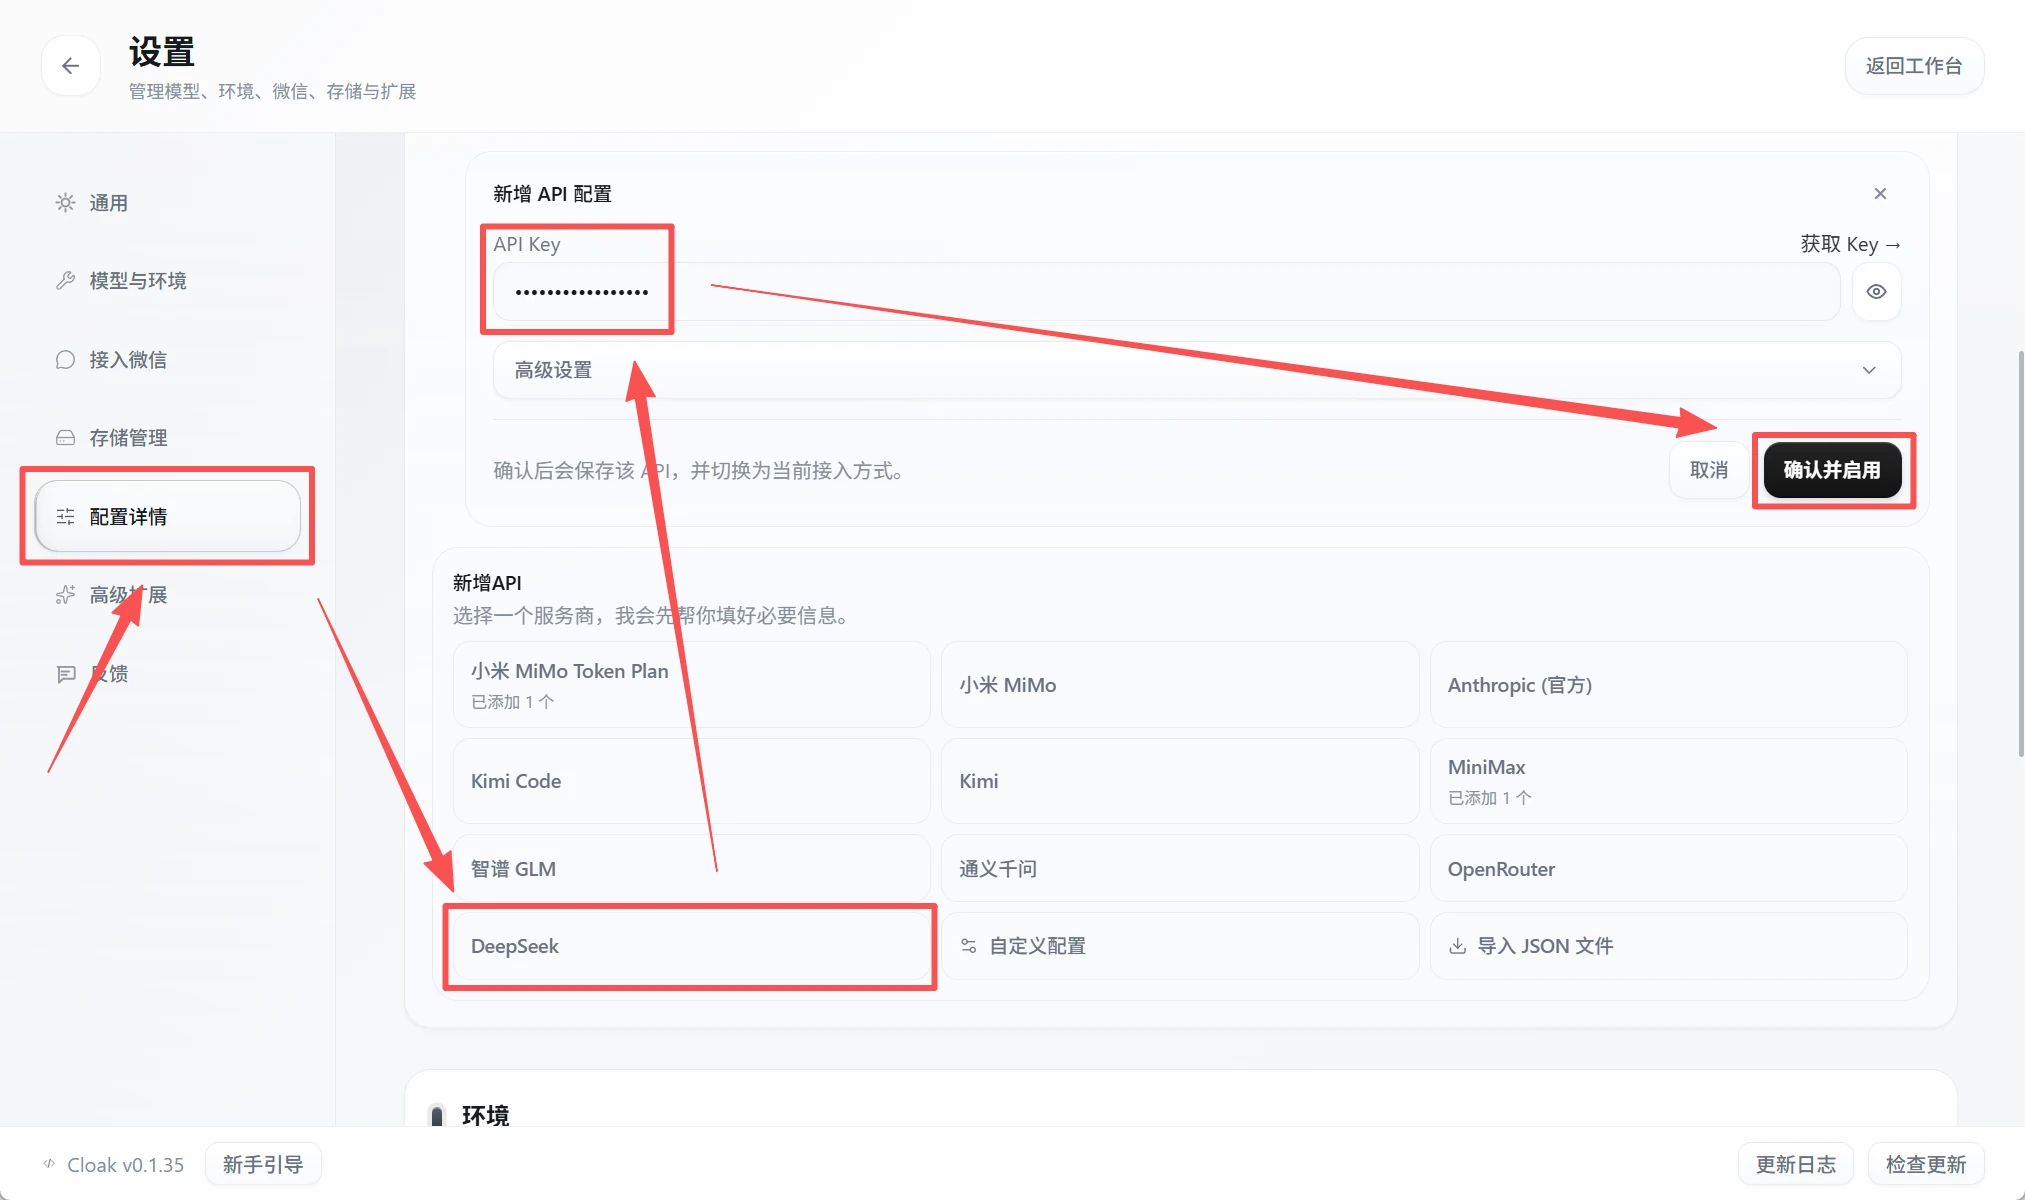Viewport: 2025px width, 1200px height.
Task: Click the sliders icon in 自定义配置
Action: (968, 946)
